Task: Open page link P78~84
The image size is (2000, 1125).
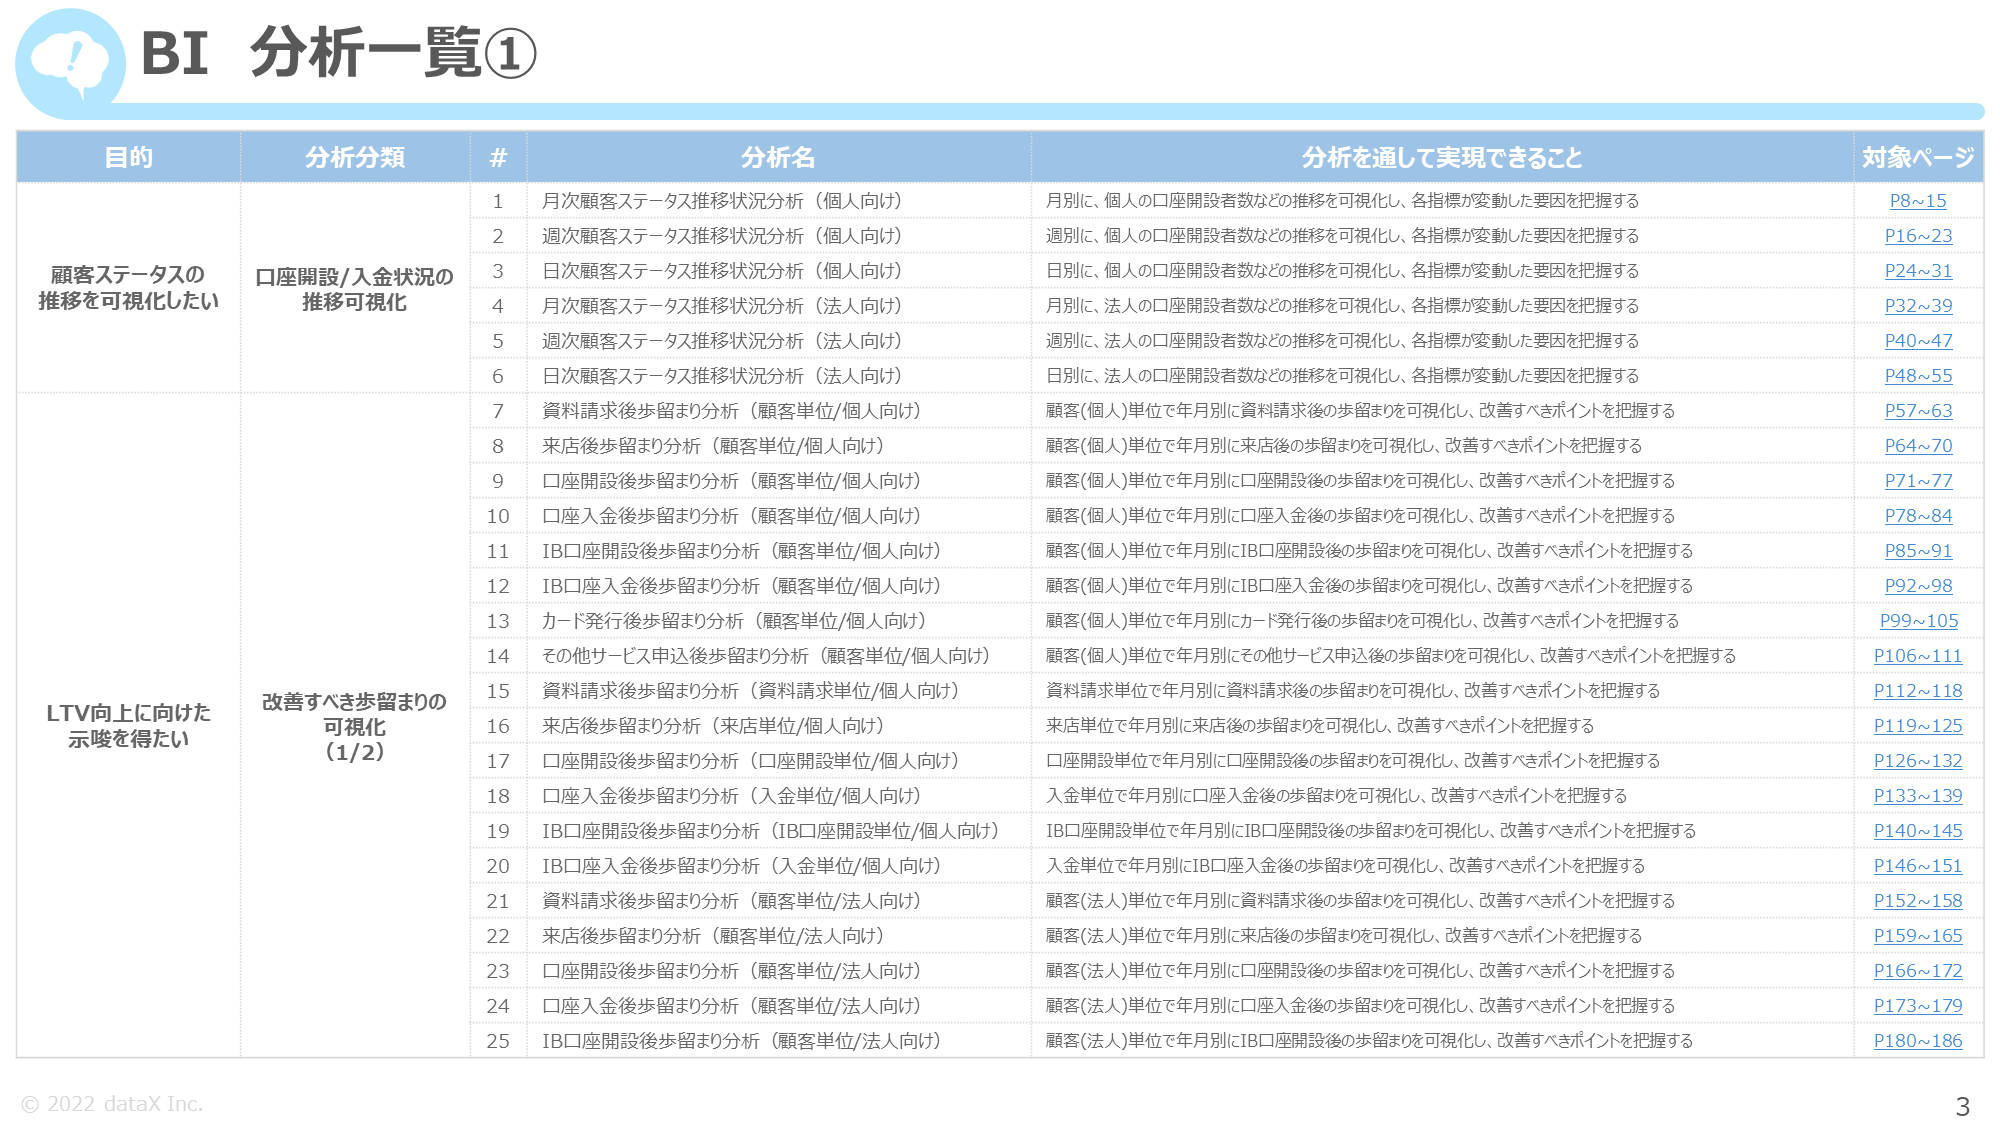Action: (x=1918, y=516)
